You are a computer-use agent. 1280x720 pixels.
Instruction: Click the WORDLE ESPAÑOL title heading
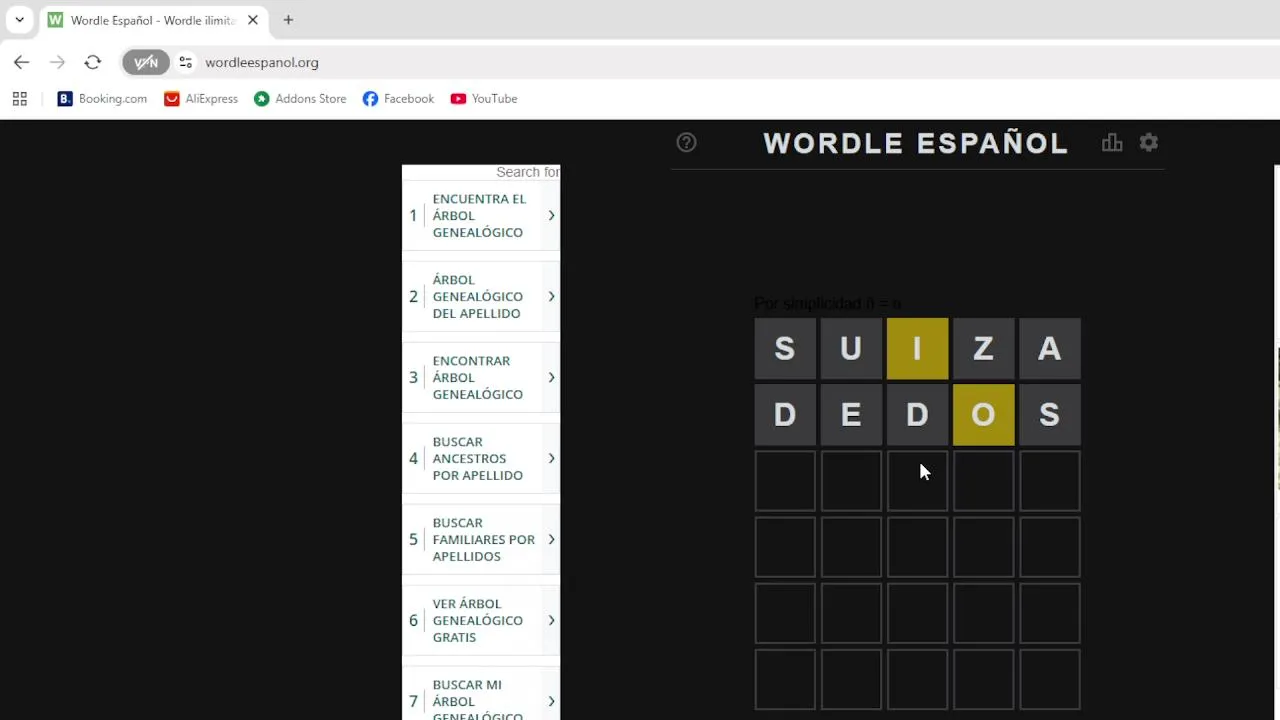pos(916,143)
